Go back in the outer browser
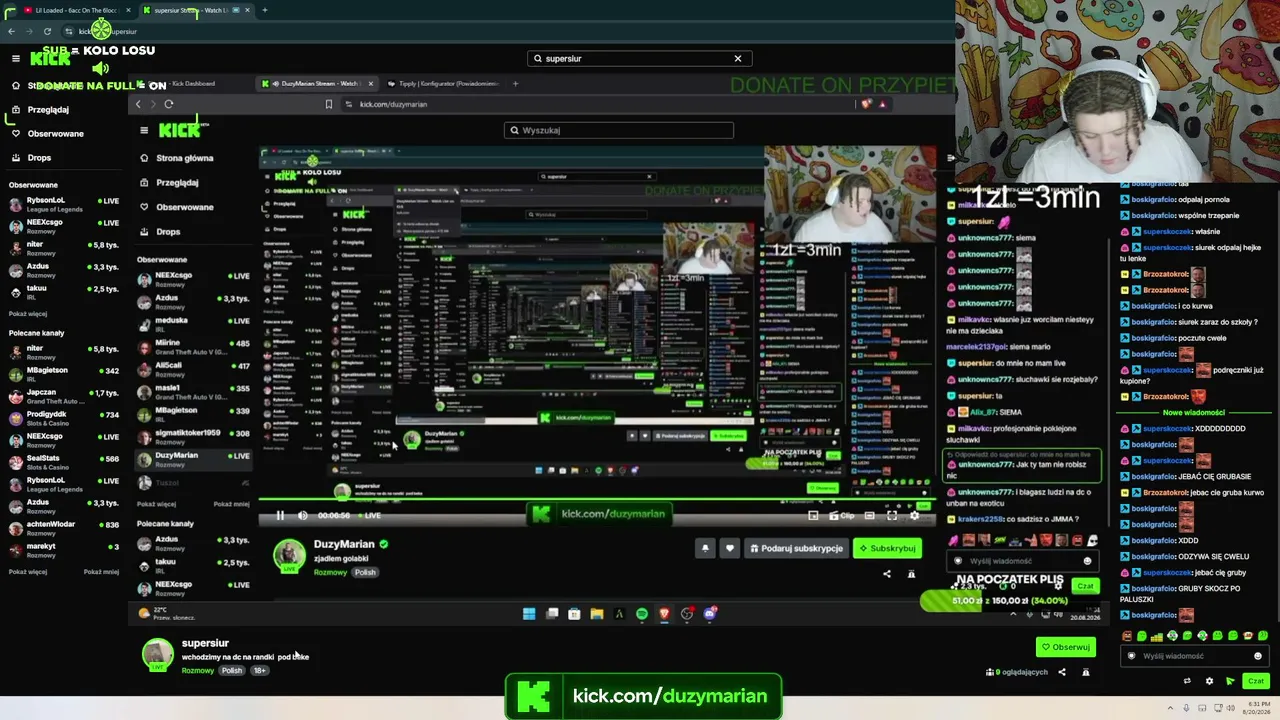This screenshot has width=1280, height=720. pos(11,31)
